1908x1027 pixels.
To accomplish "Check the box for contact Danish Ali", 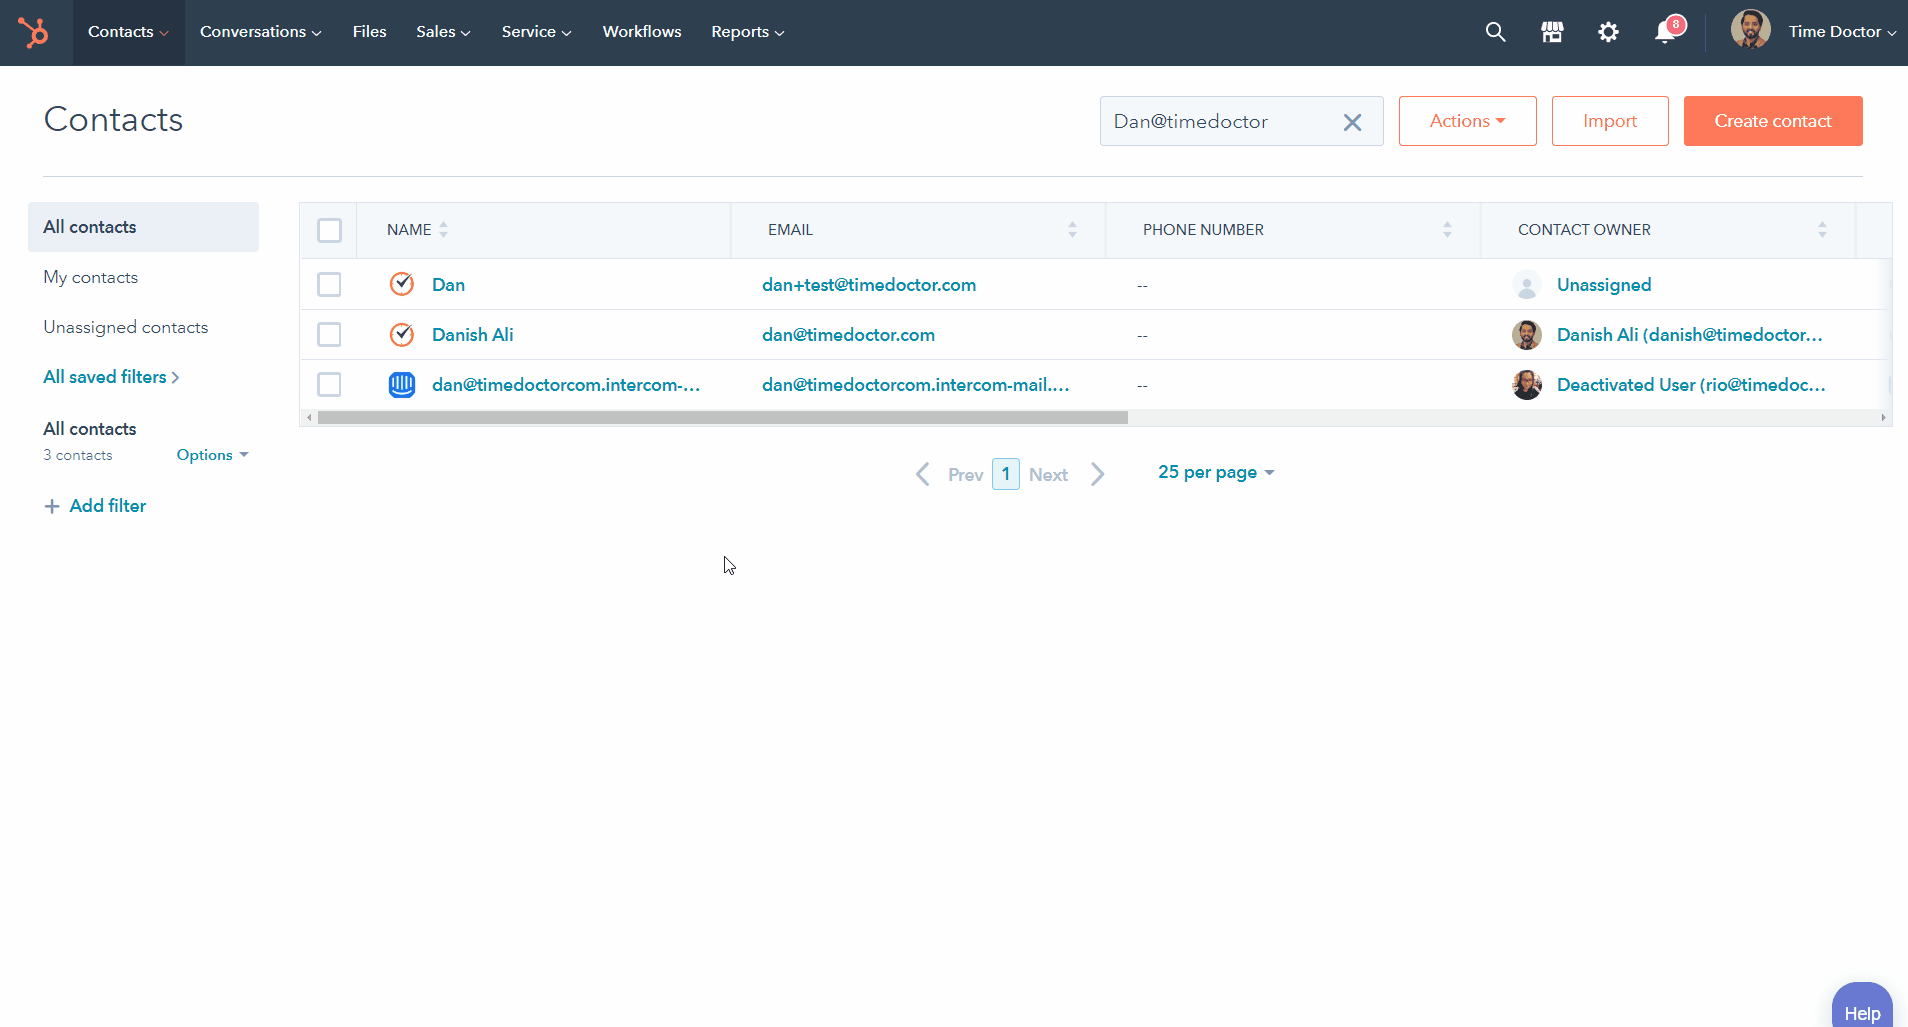I will [x=329, y=334].
